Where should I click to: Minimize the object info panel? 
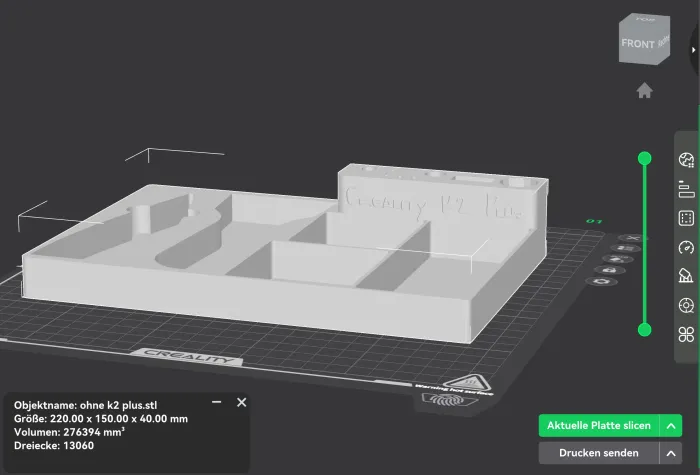coord(217,402)
